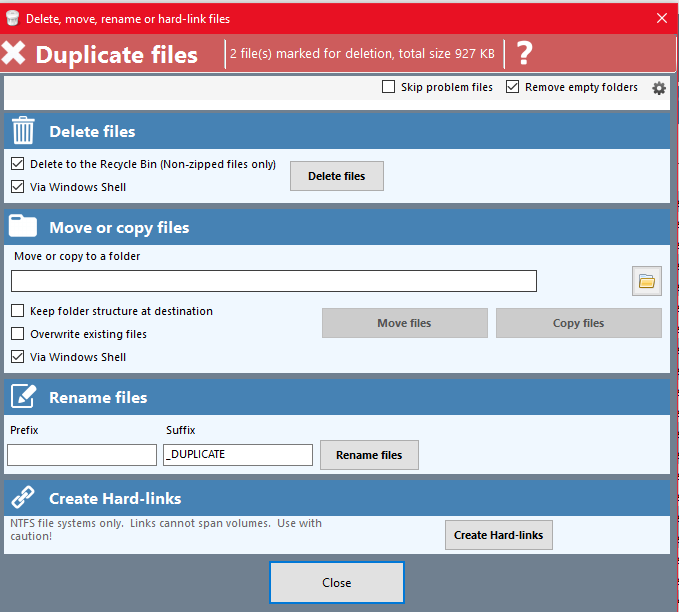Click the folder icon beside Move or copy files
Screen dimensions: 679x612
tap(23, 226)
